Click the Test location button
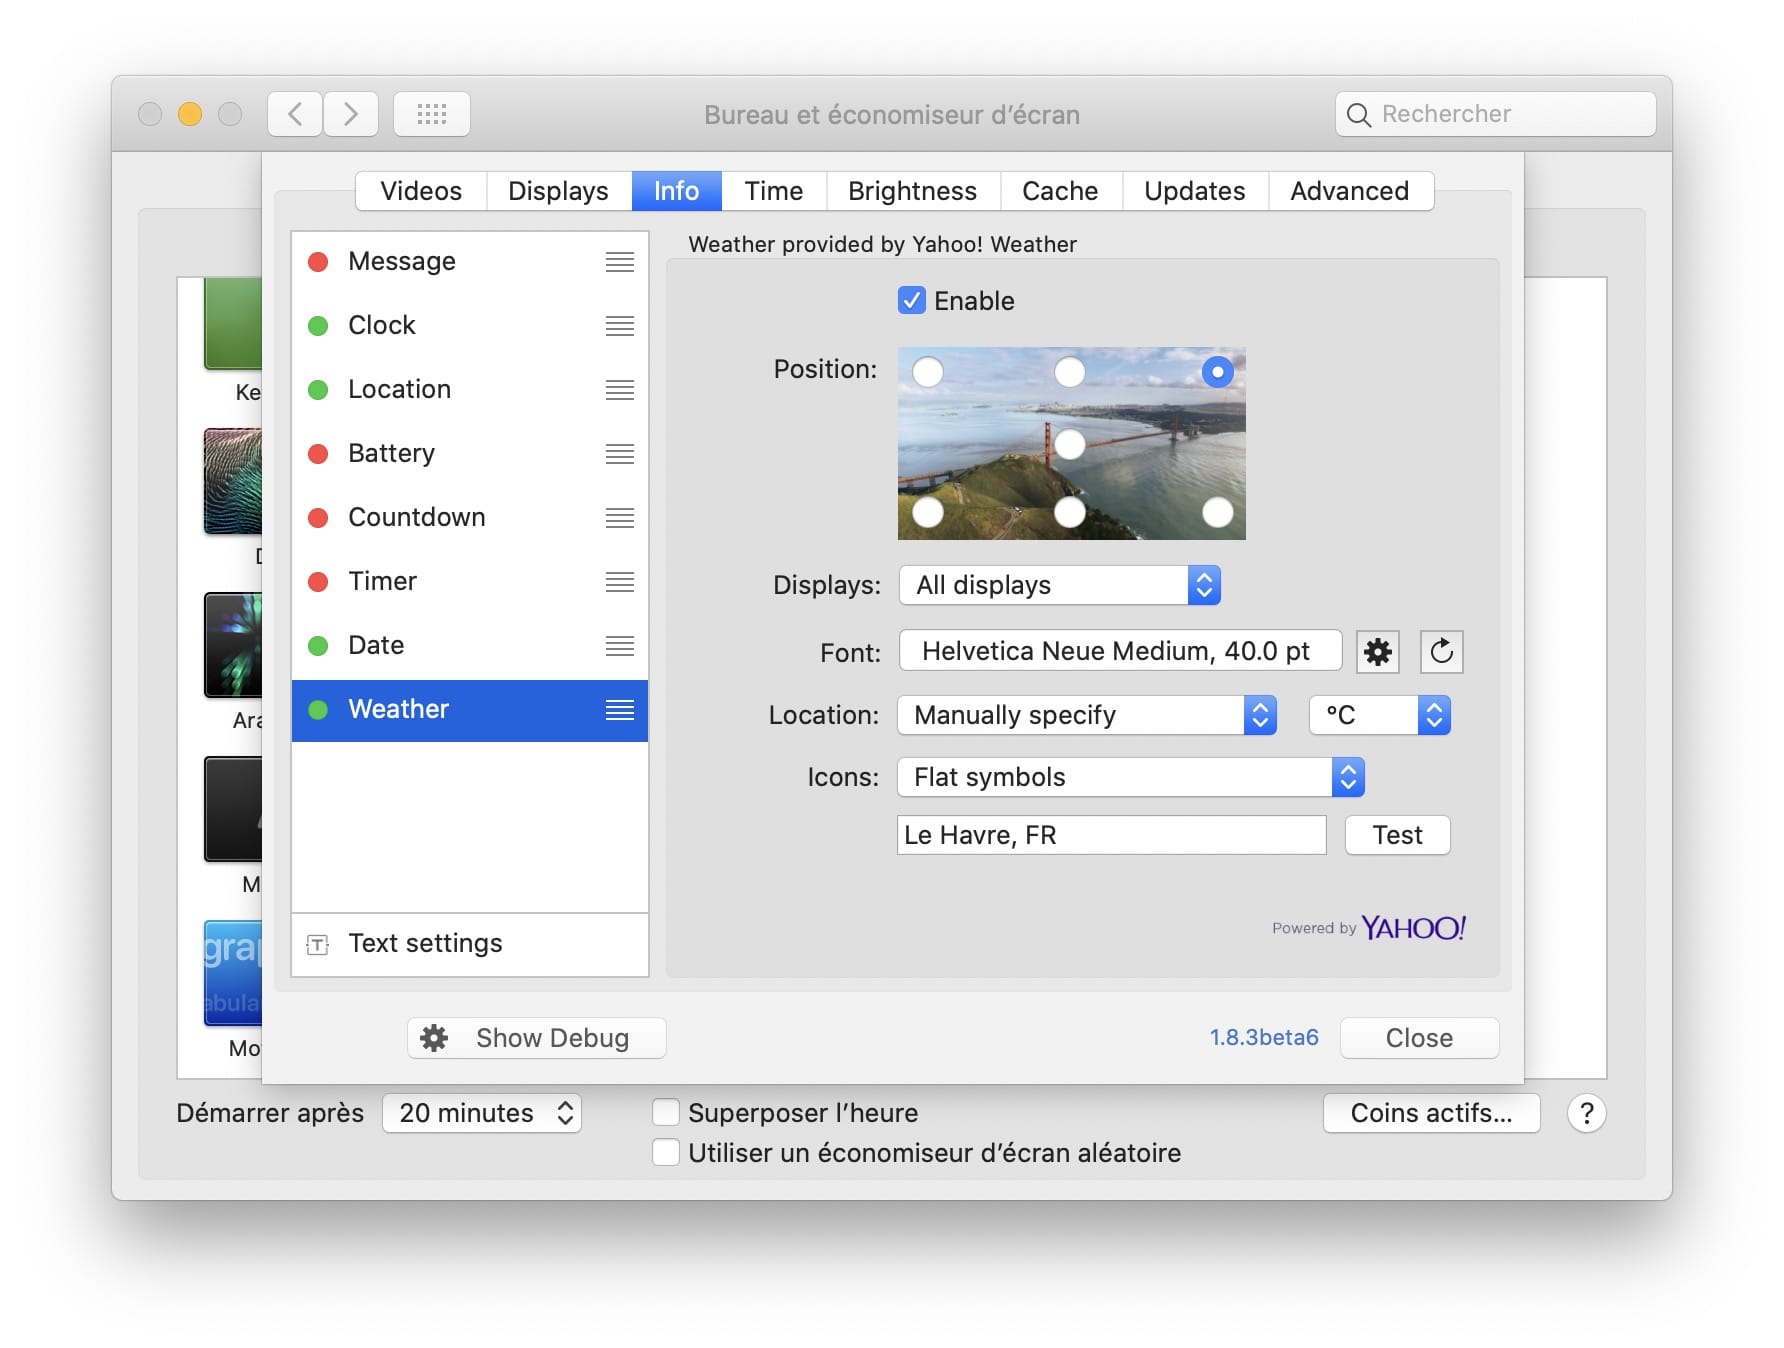This screenshot has width=1784, height=1348. [1397, 835]
